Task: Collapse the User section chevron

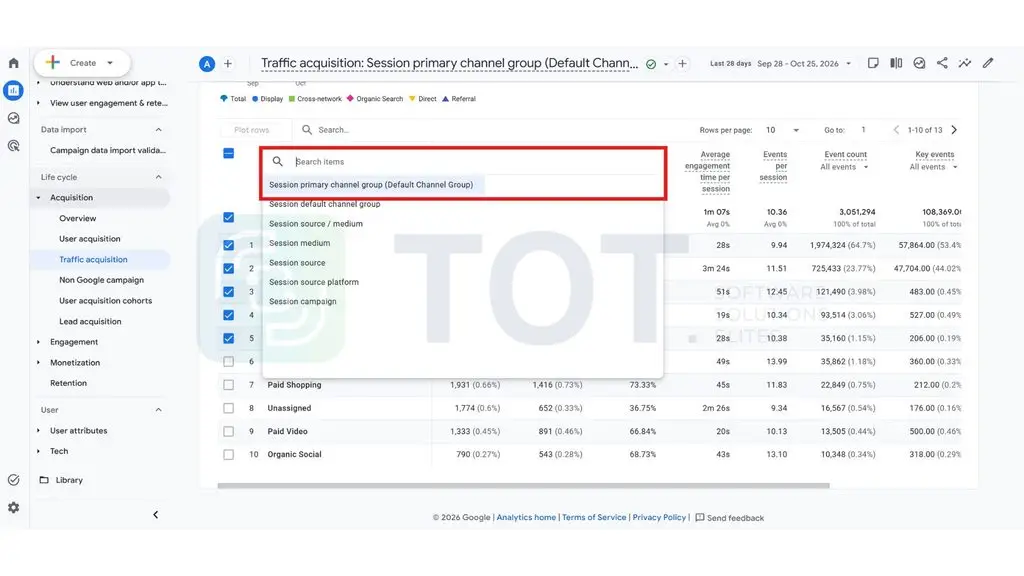Action: pos(159,410)
